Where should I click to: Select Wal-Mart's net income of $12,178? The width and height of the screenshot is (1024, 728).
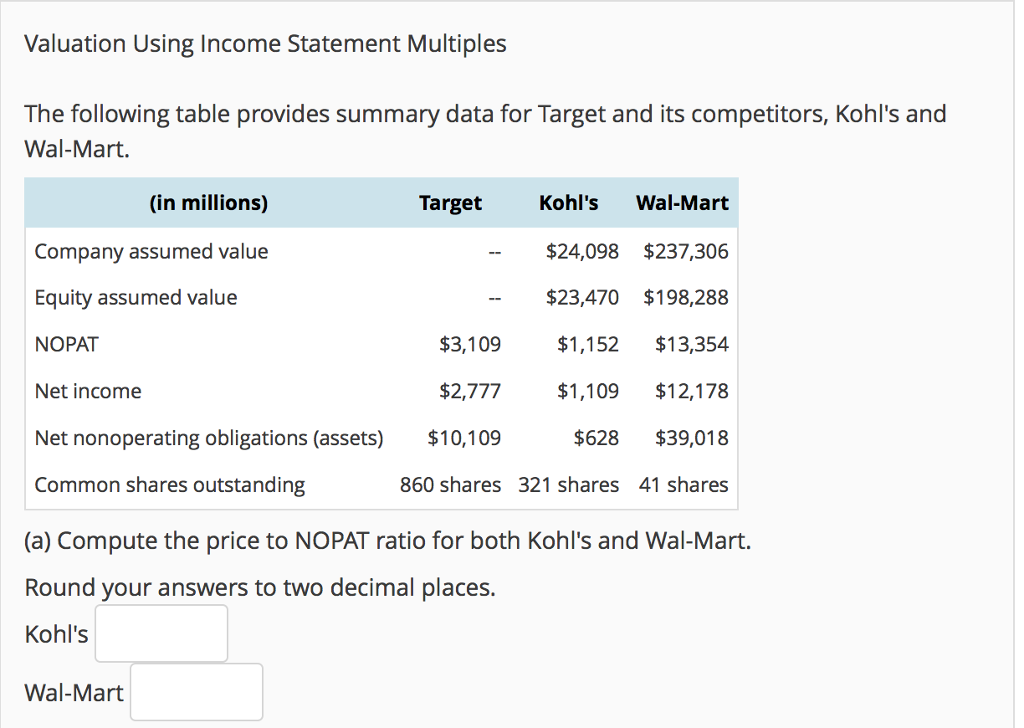click(692, 390)
